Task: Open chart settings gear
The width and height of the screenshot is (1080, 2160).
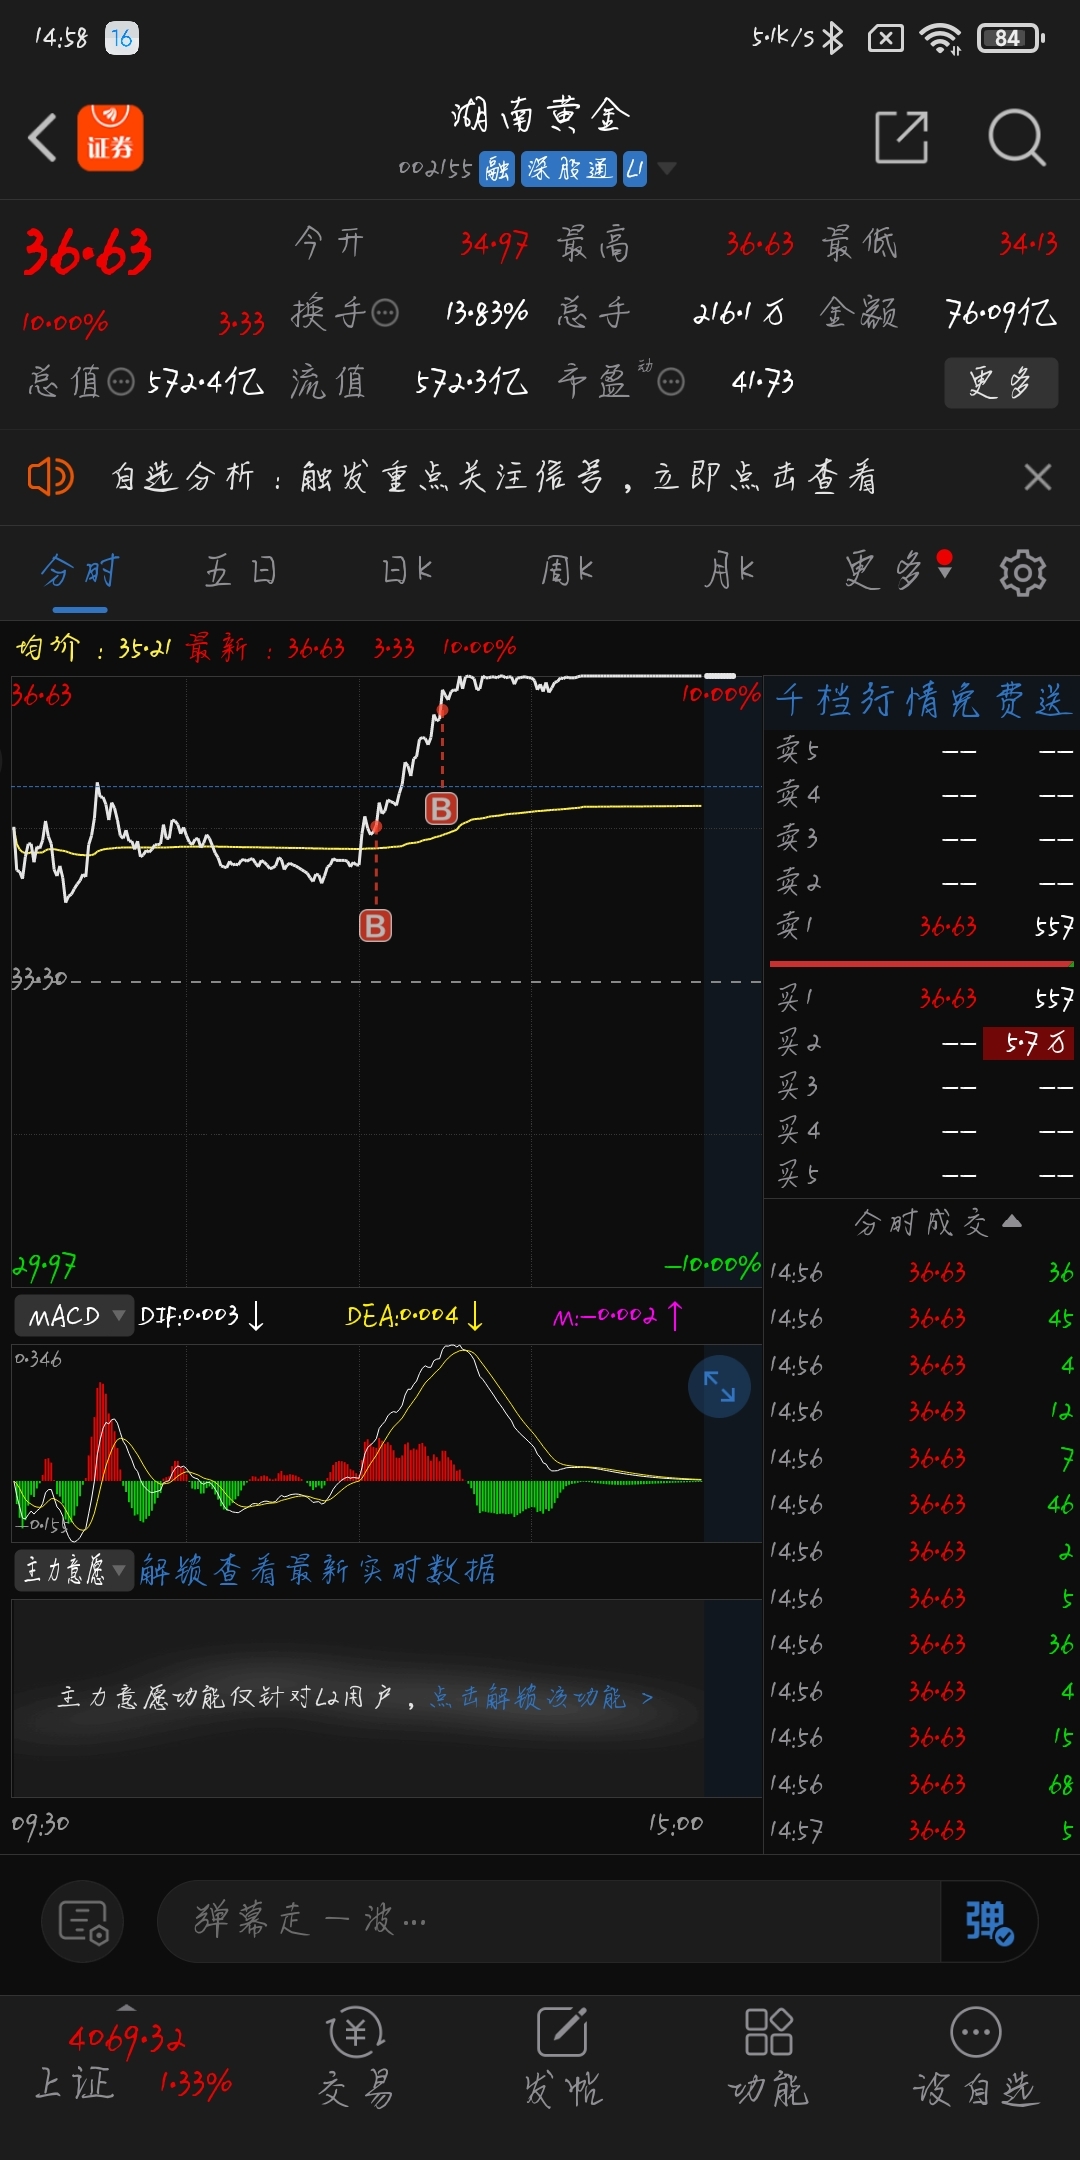Action: click(x=1023, y=573)
